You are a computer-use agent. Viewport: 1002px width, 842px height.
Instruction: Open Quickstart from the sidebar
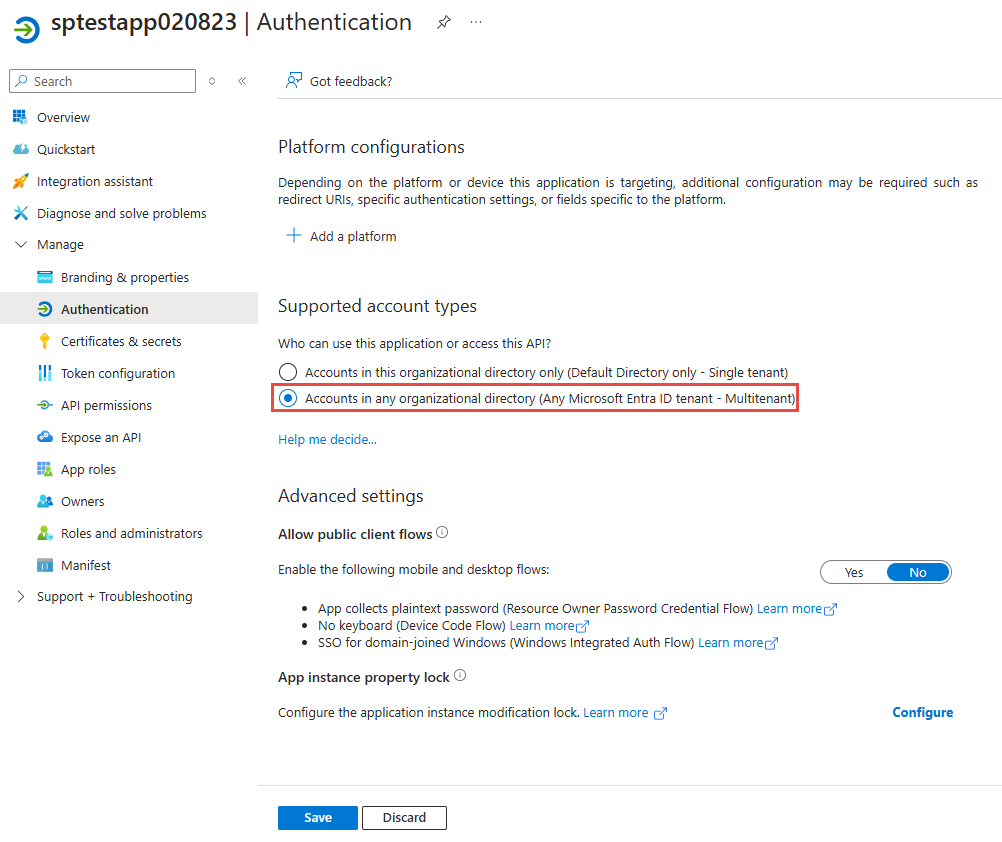click(65, 148)
